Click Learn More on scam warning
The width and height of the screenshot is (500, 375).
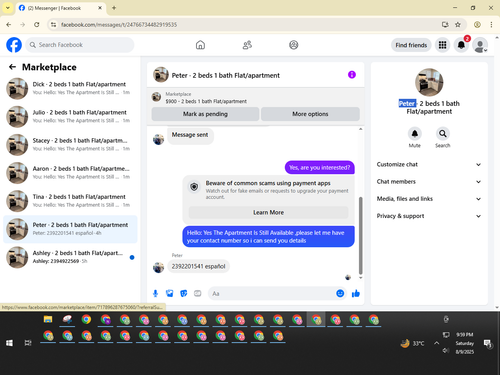(268, 212)
